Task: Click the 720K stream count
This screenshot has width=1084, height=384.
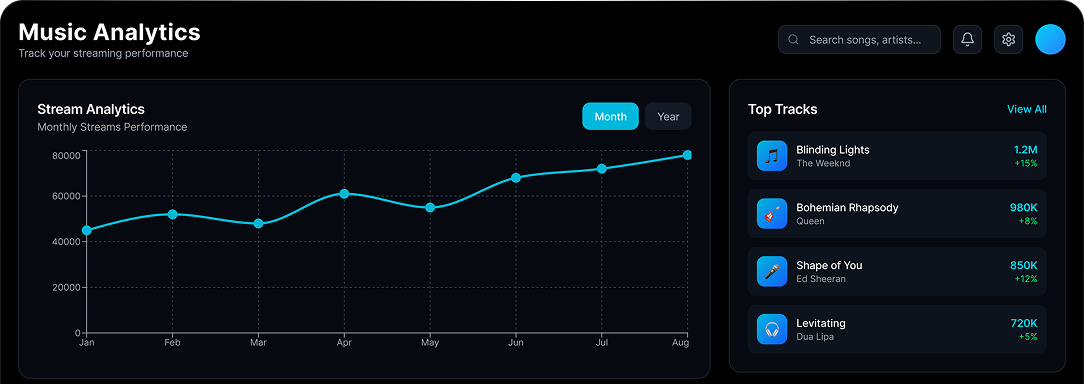Action: (x=1023, y=323)
